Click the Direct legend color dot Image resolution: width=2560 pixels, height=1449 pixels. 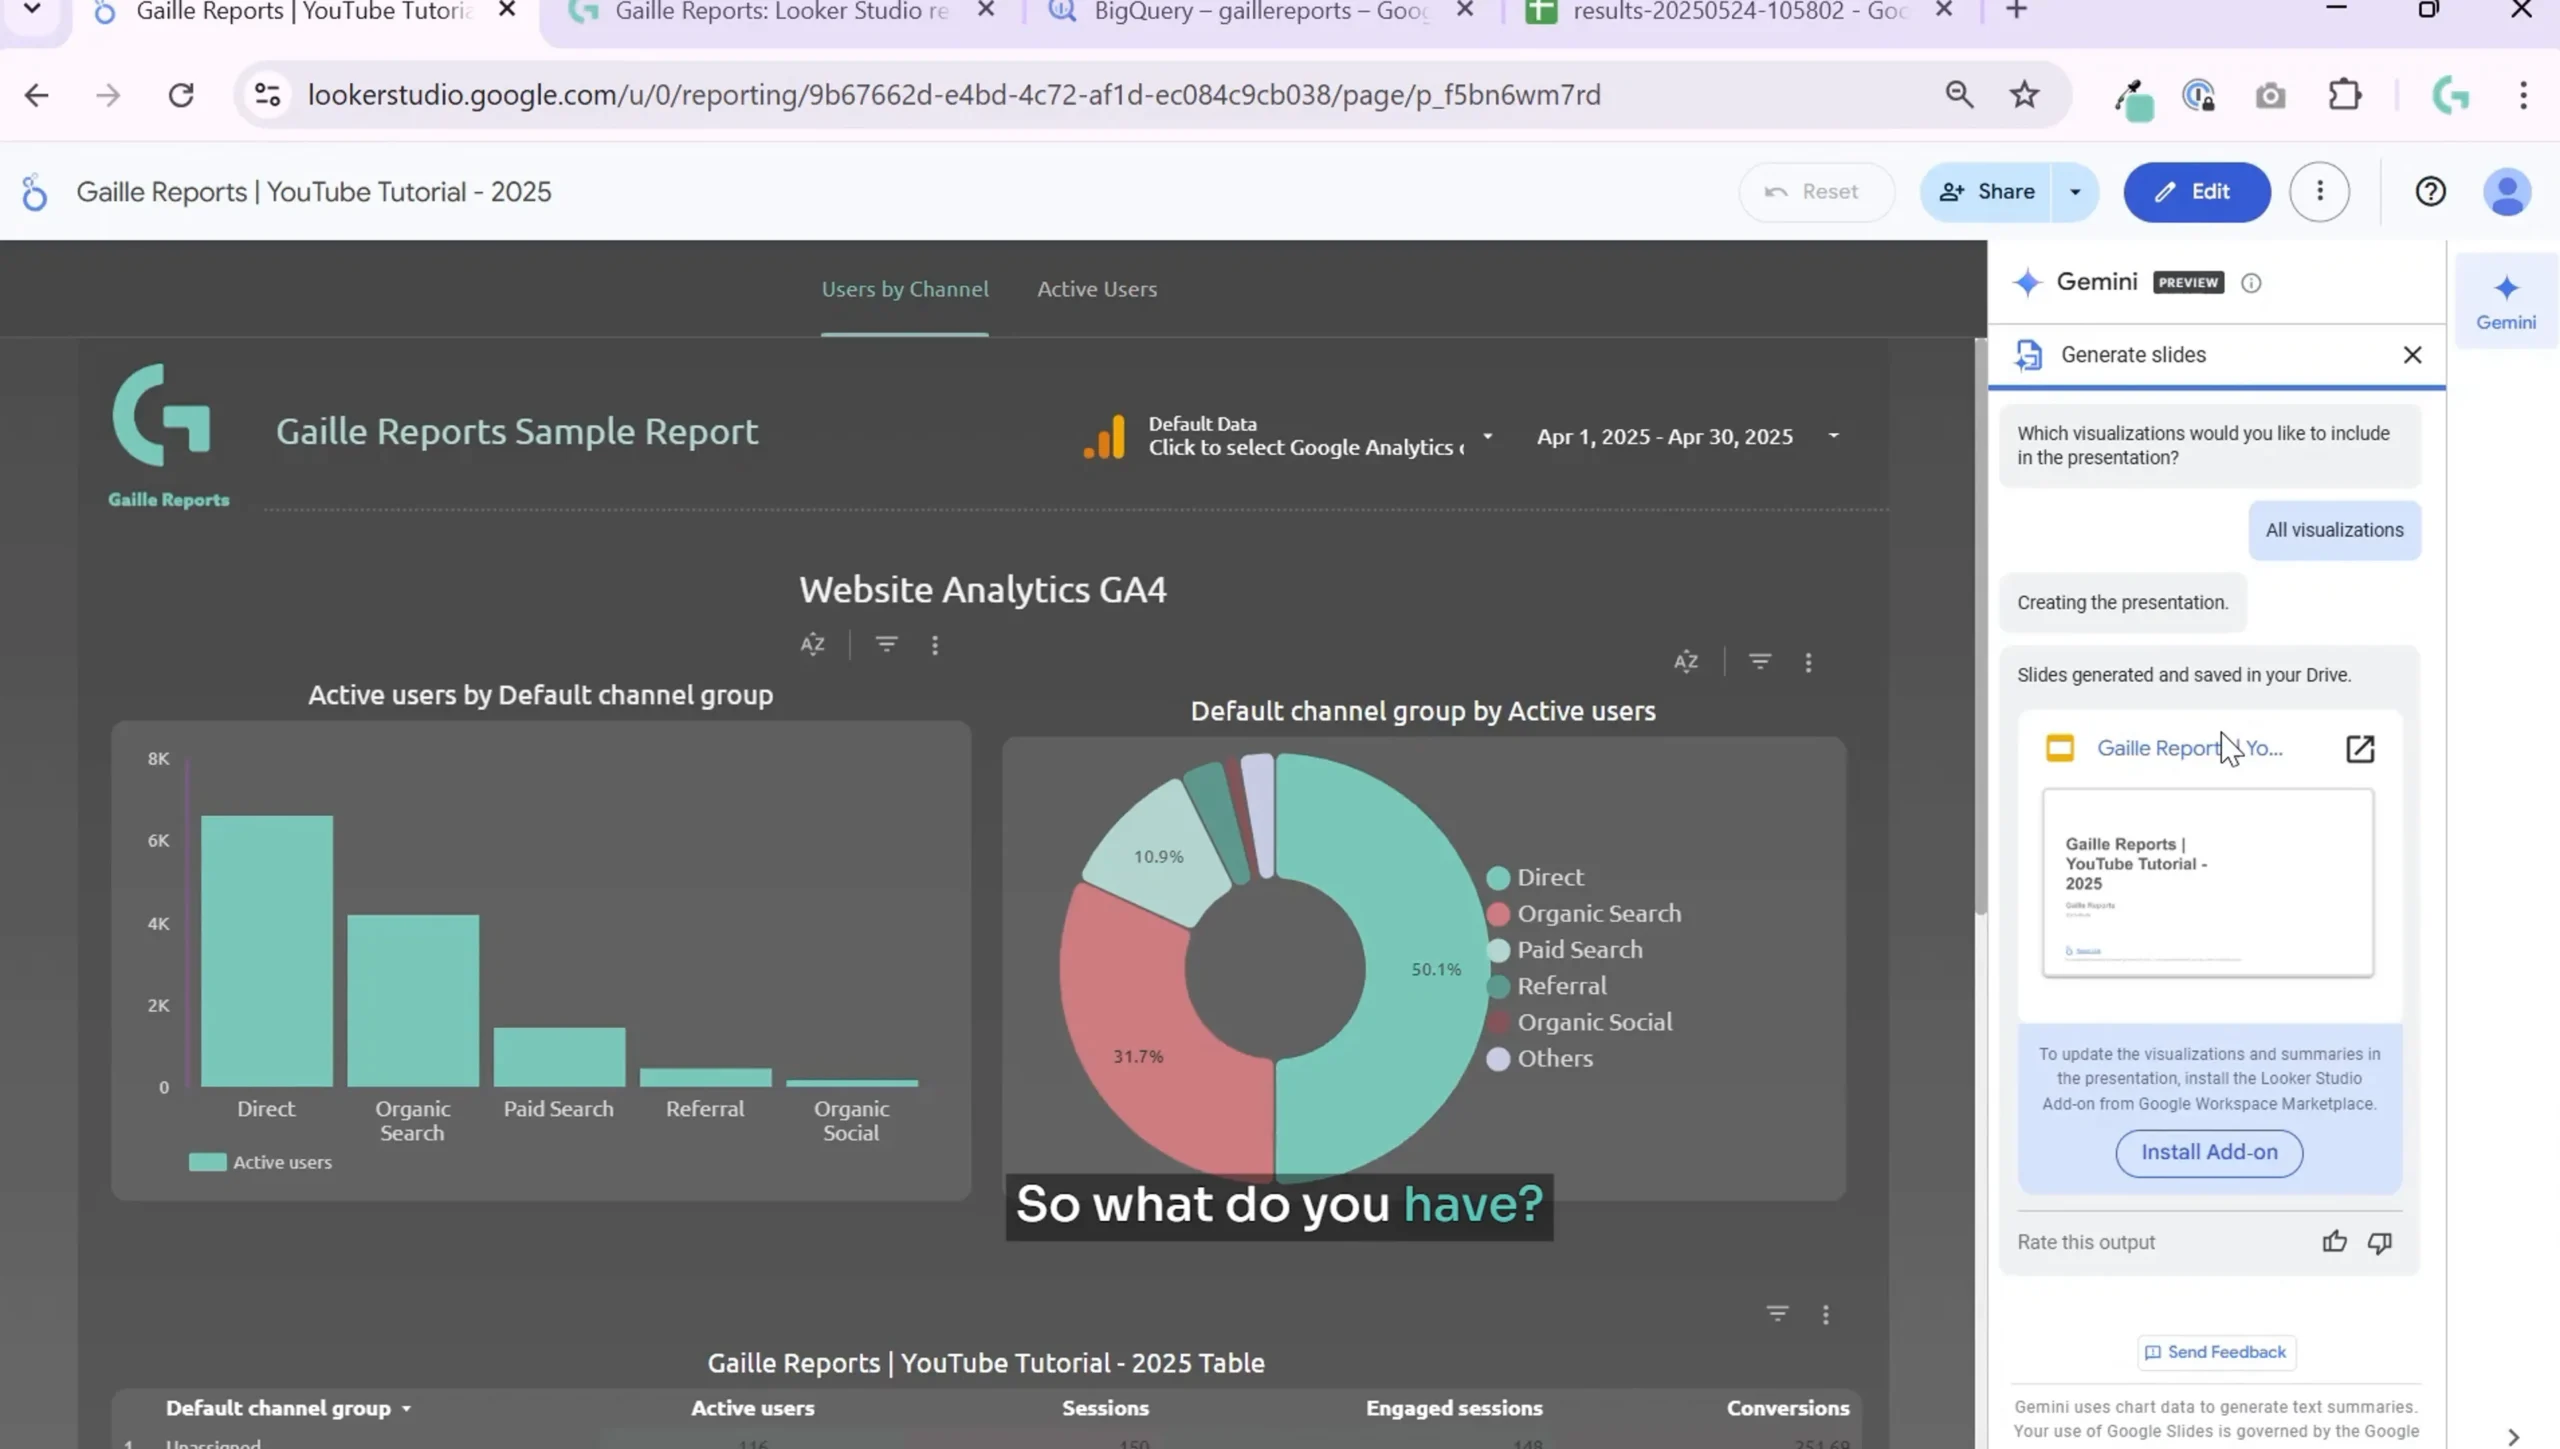click(x=1497, y=878)
